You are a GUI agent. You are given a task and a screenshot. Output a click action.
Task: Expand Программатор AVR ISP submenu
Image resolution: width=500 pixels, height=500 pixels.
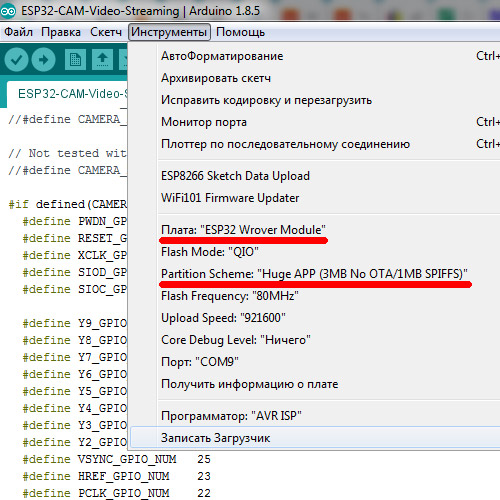tap(313, 416)
